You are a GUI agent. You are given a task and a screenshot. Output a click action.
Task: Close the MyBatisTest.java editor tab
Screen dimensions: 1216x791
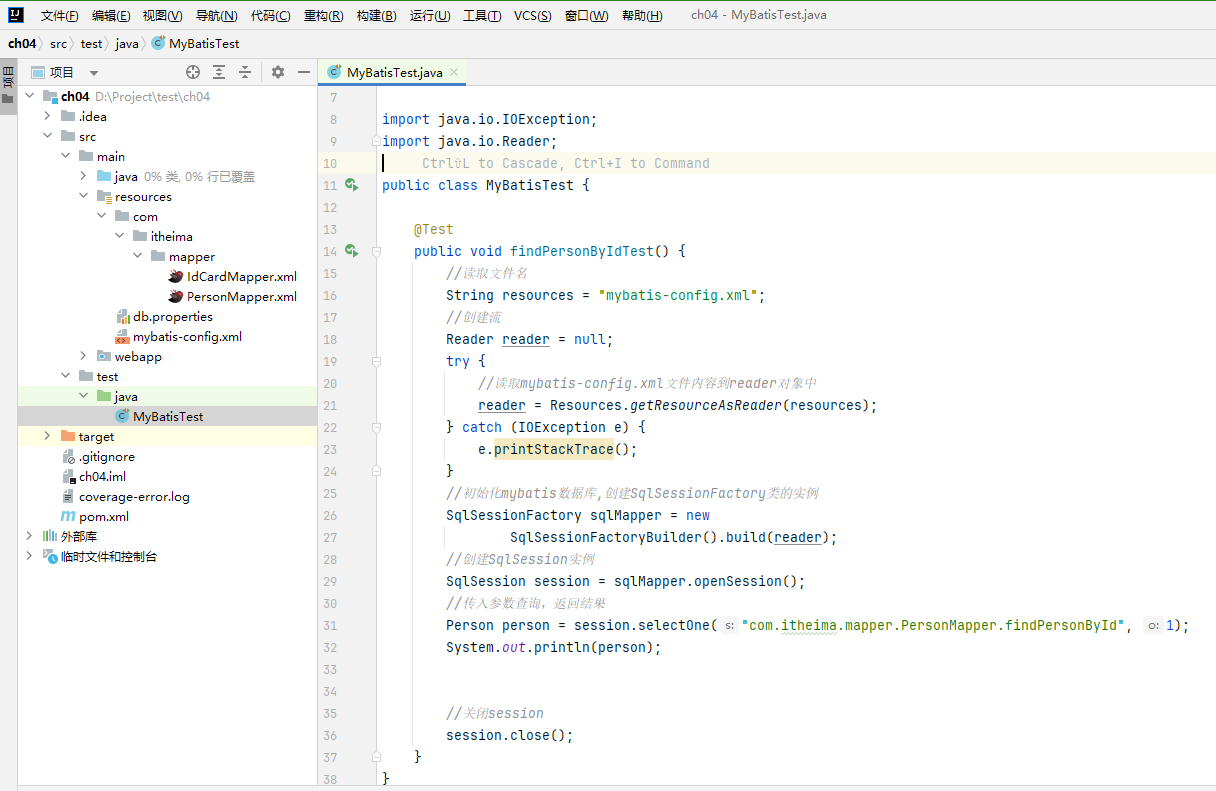click(x=454, y=72)
